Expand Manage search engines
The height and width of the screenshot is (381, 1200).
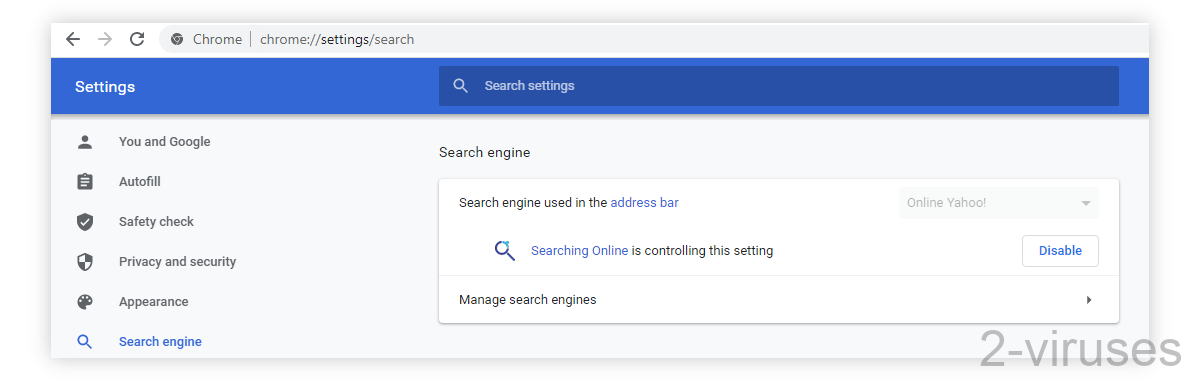click(779, 300)
